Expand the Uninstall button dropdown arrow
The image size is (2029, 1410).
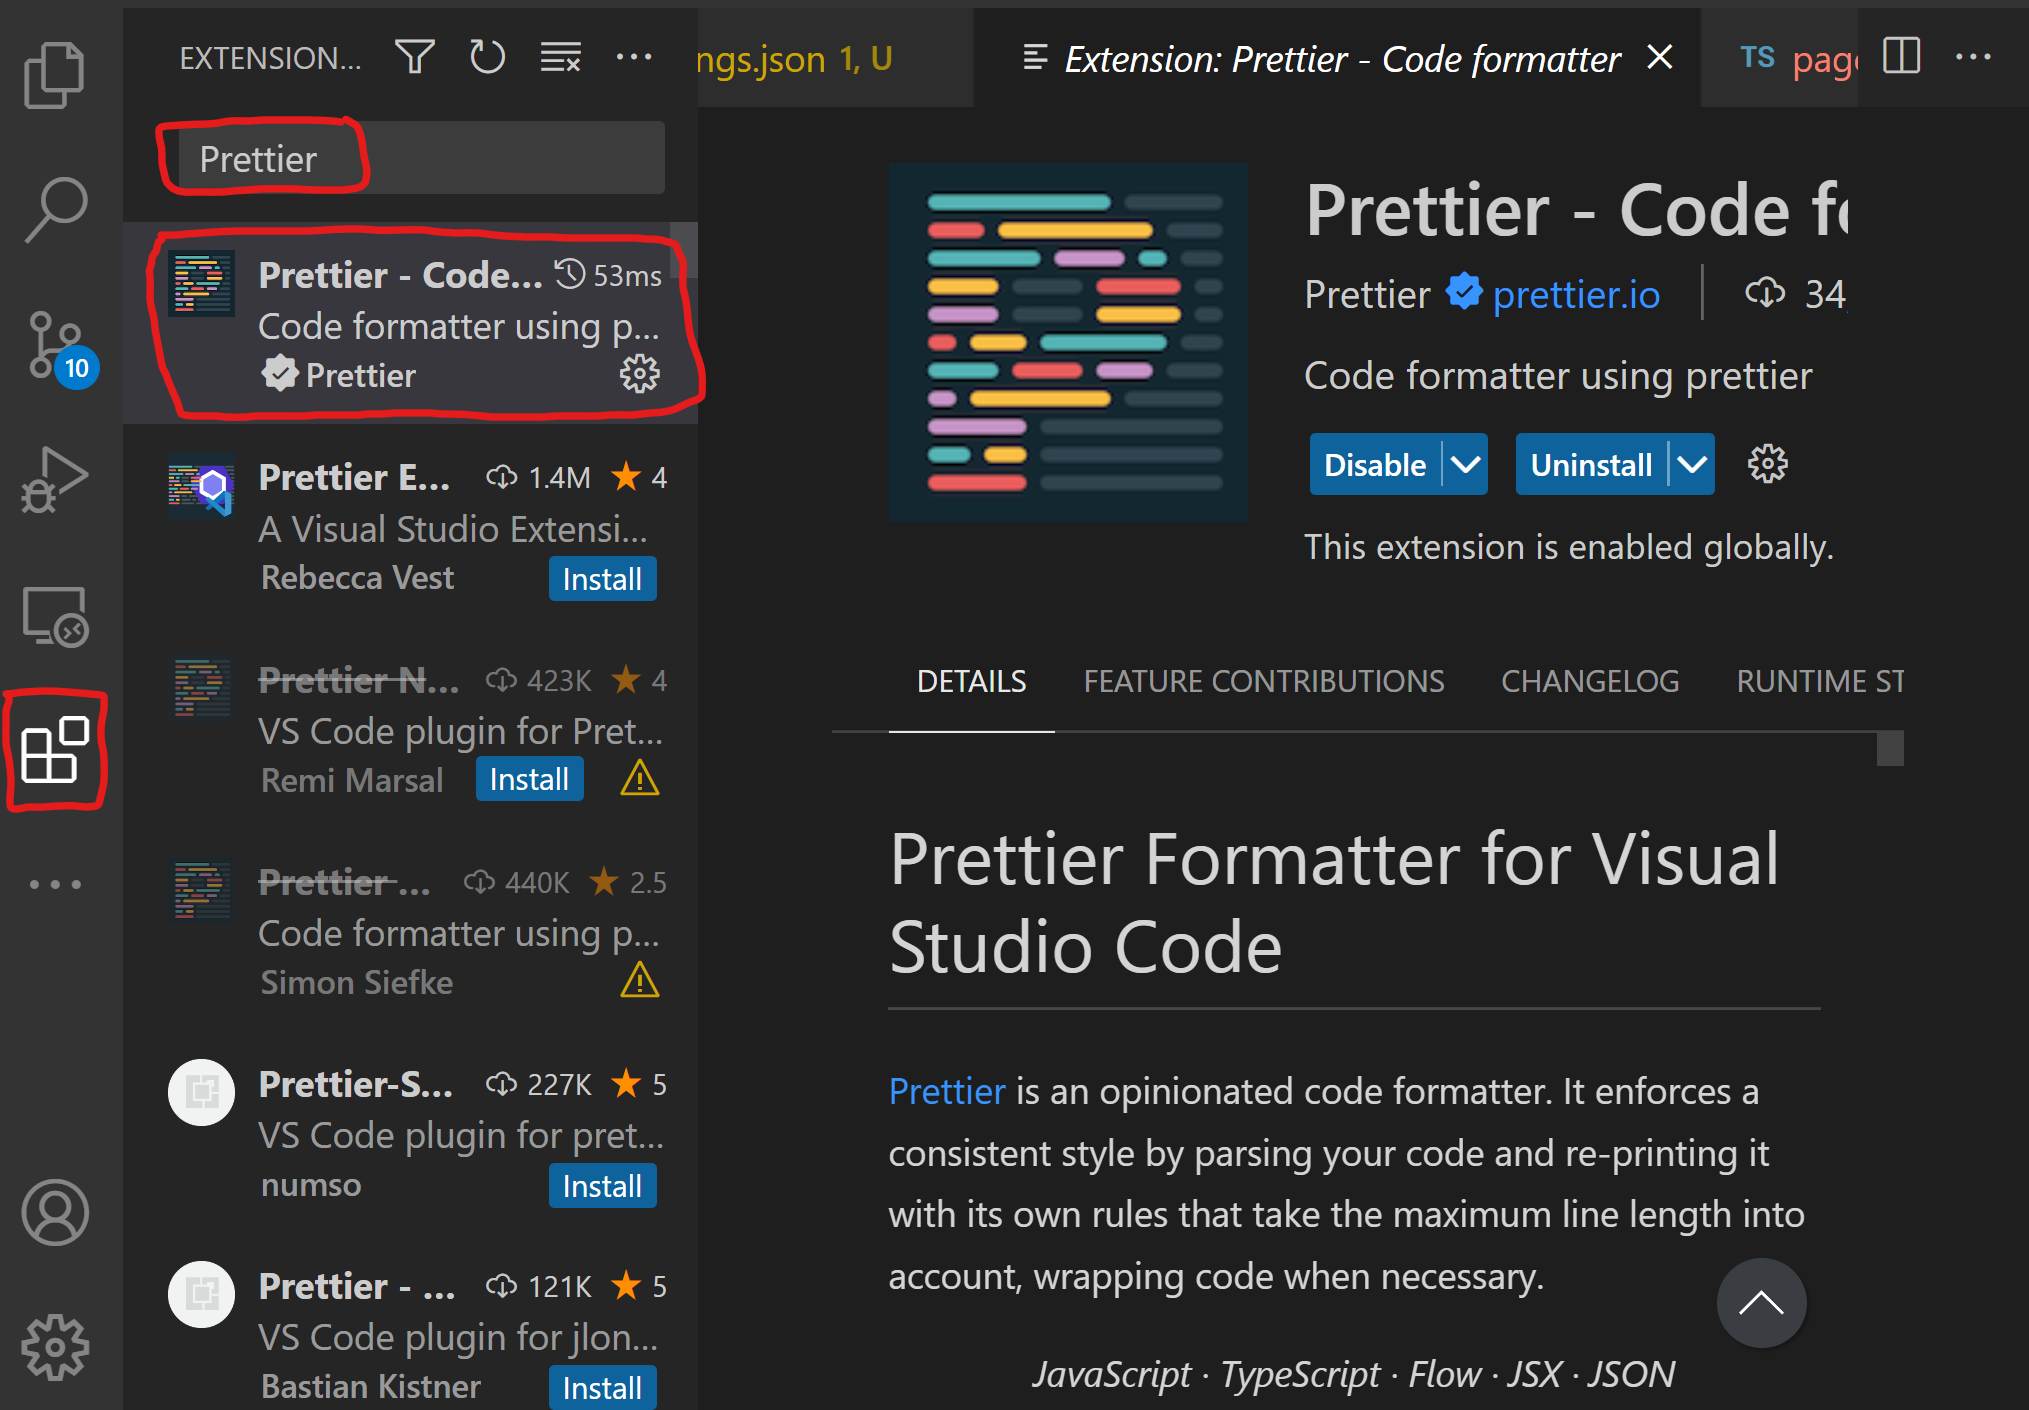[x=1692, y=465]
